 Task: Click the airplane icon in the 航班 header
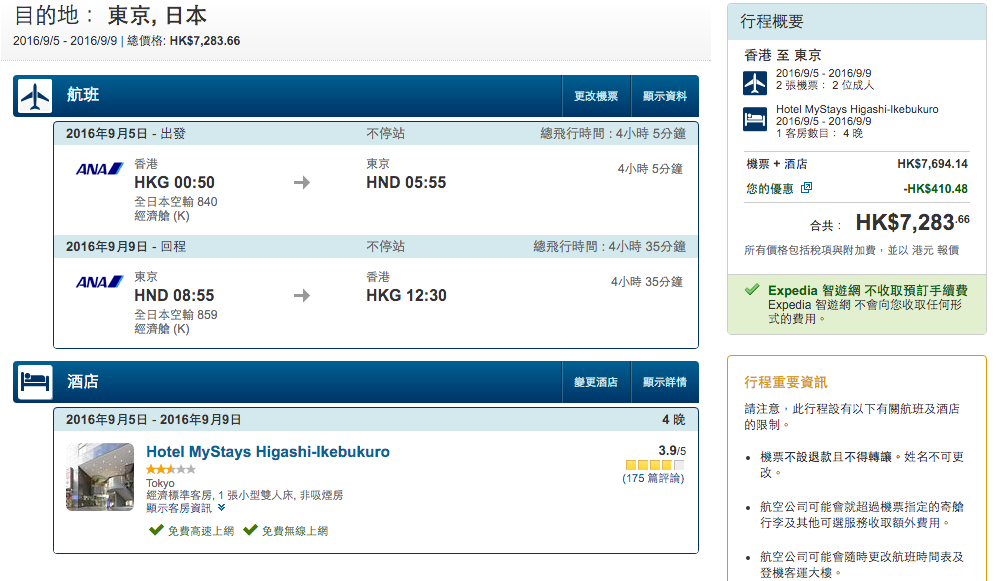[x=34, y=96]
